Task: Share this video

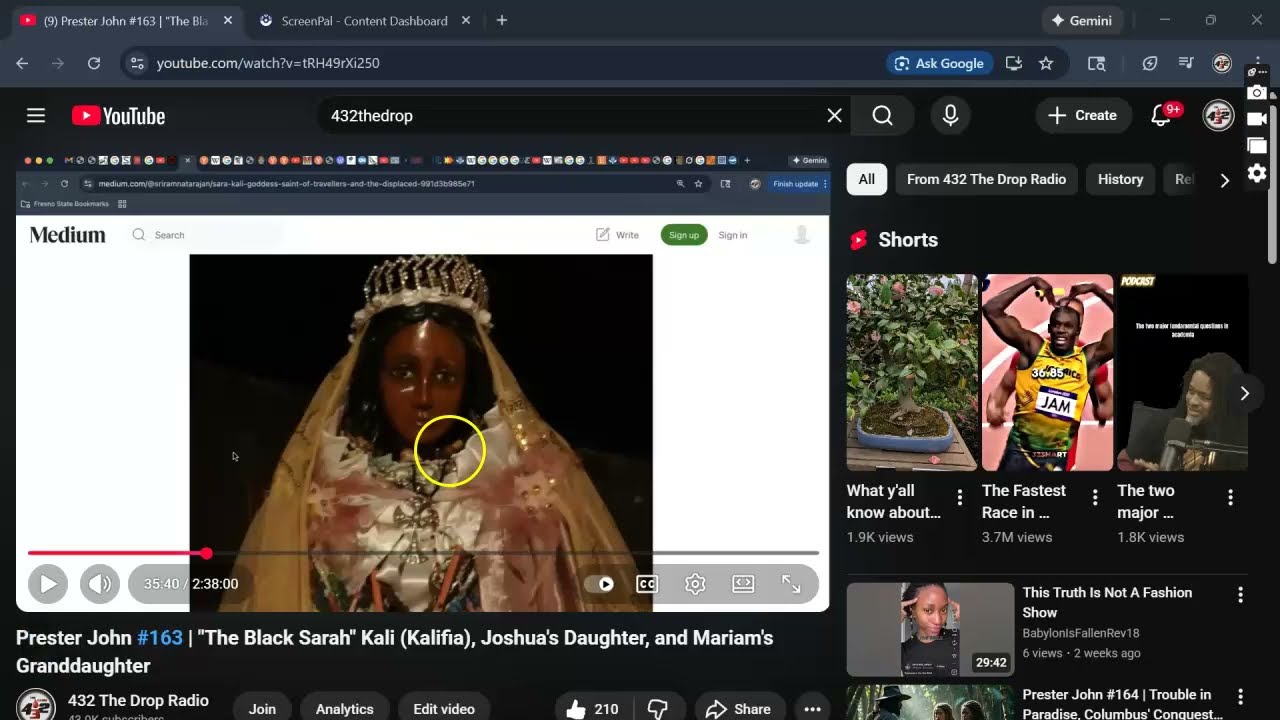Action: pyautogui.click(x=738, y=709)
